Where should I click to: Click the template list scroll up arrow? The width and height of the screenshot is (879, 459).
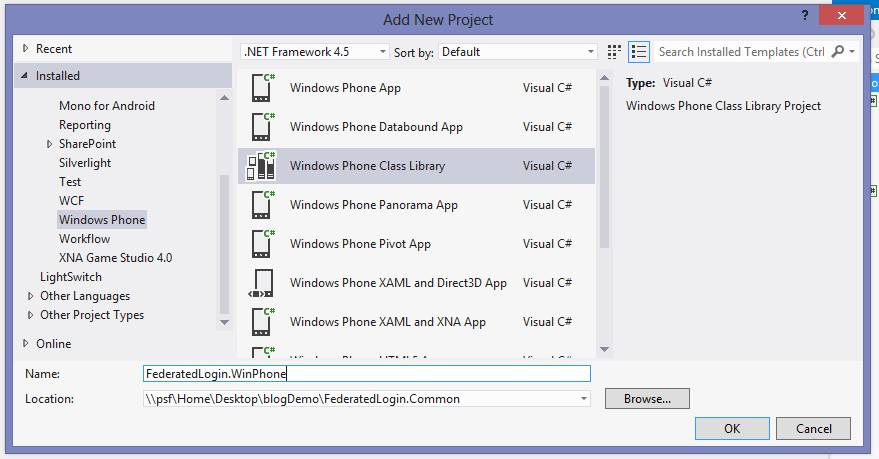tap(604, 77)
